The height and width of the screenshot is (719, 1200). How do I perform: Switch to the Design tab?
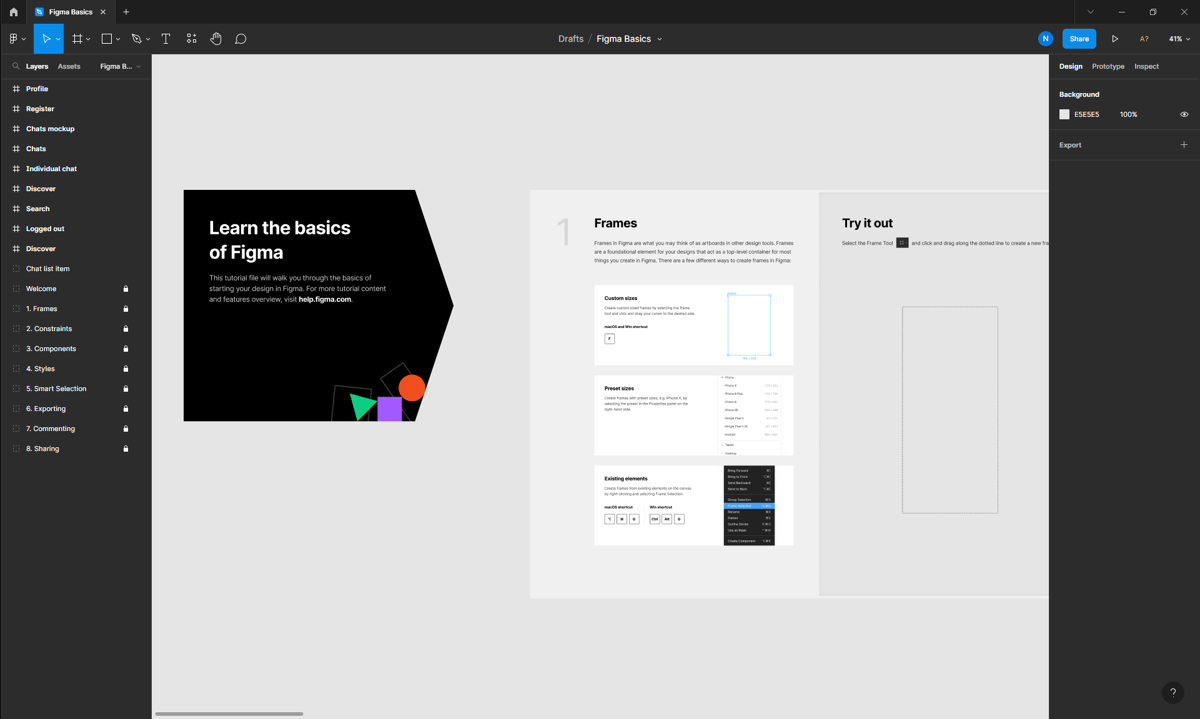(x=1070, y=66)
